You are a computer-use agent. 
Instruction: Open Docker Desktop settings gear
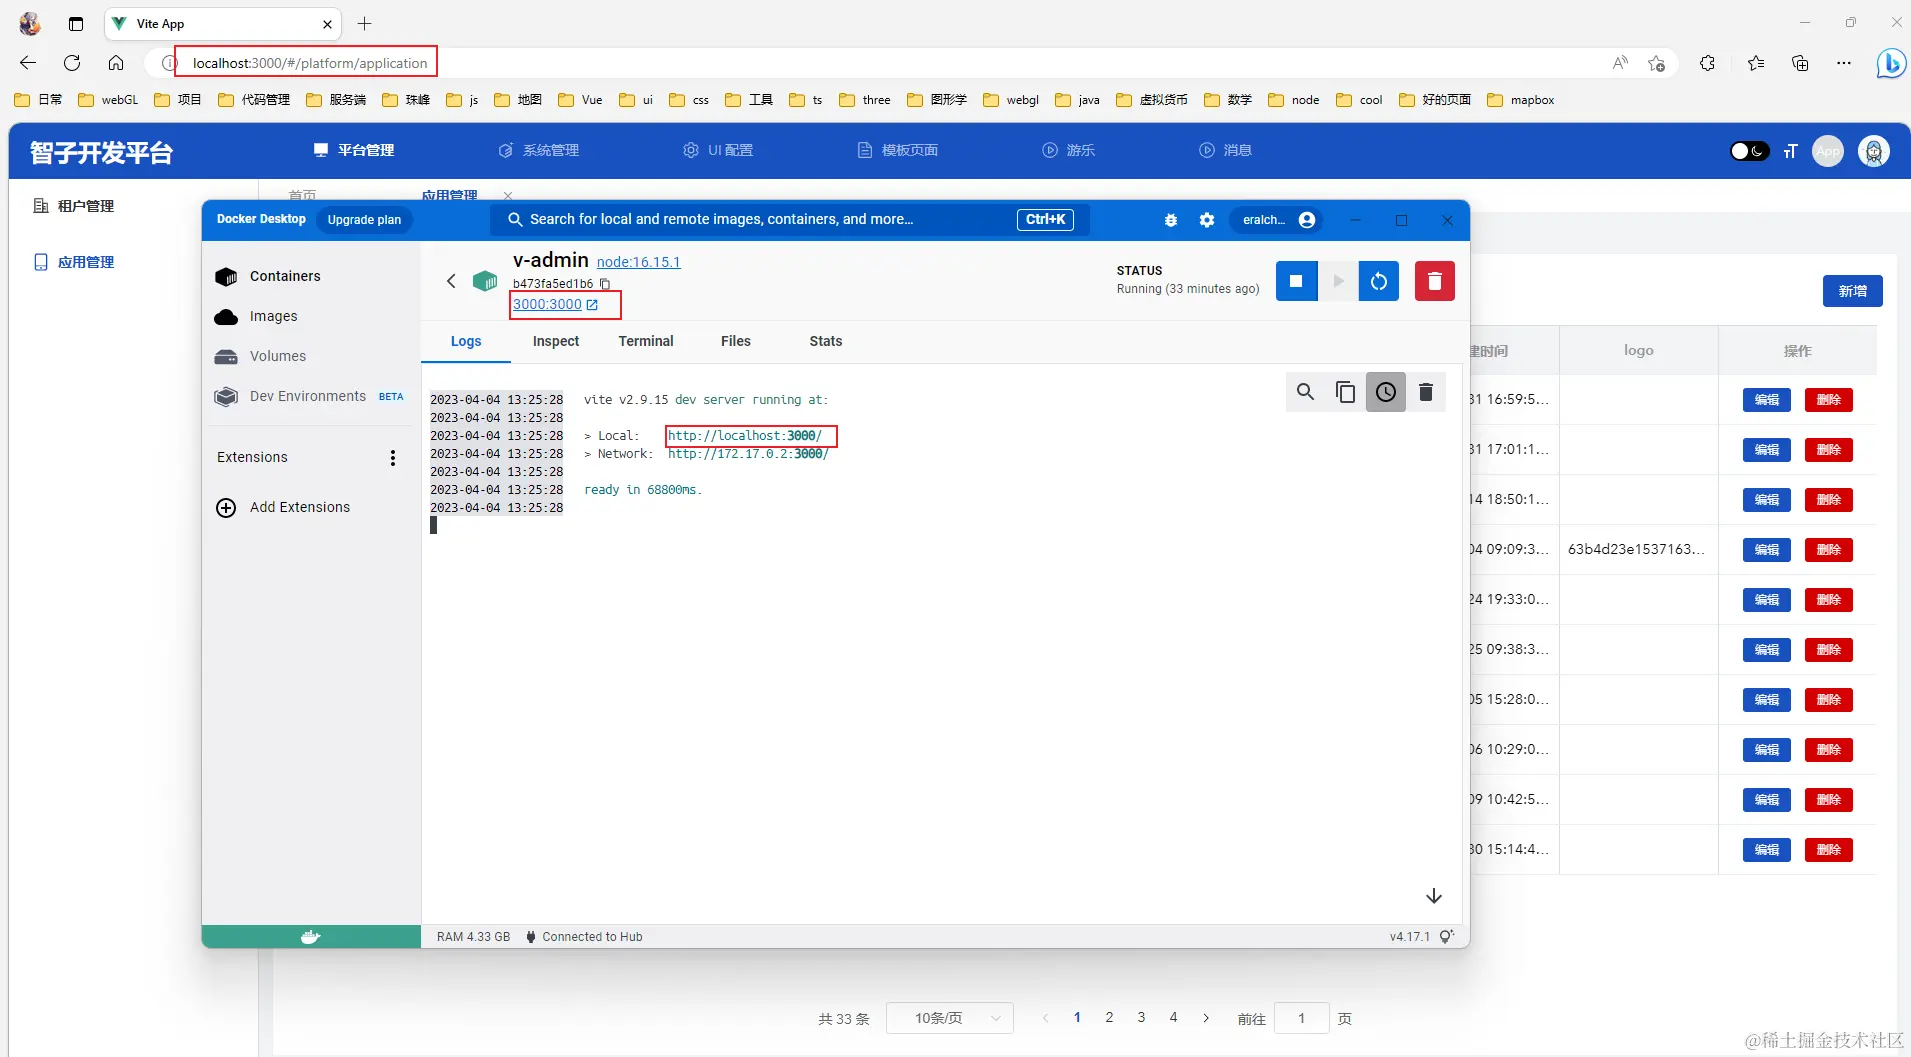pyautogui.click(x=1207, y=220)
